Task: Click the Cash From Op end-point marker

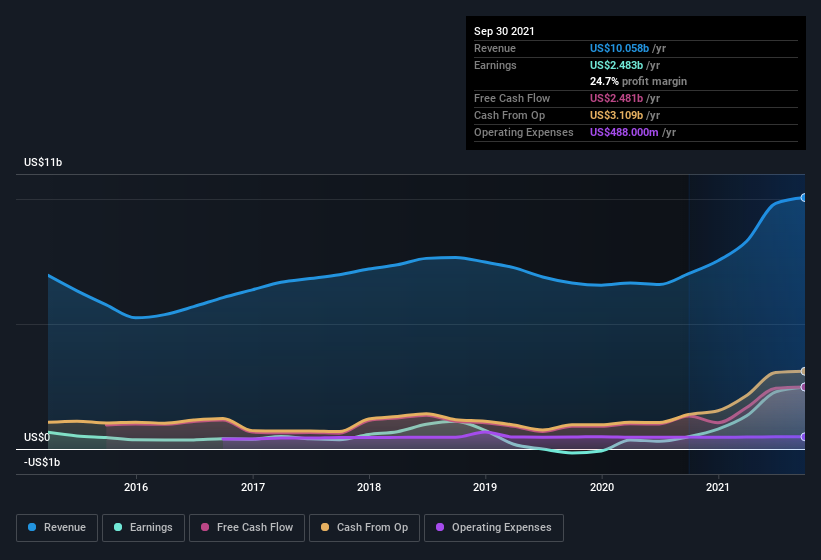Action: pyautogui.click(x=803, y=372)
